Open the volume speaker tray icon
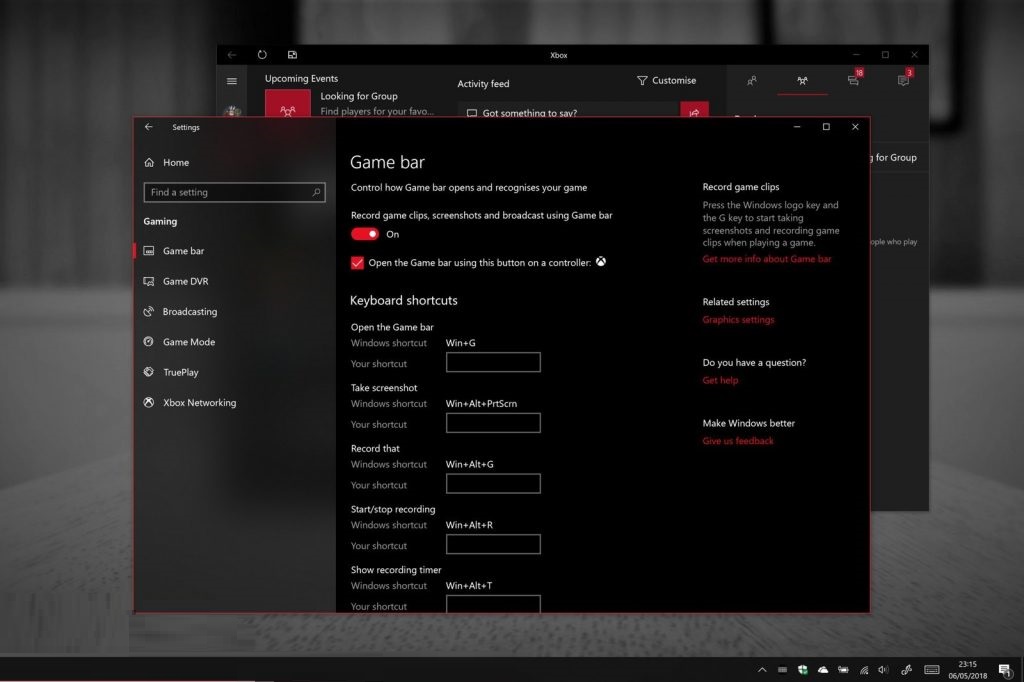Screen dimensions: 1024x682 point(884,670)
